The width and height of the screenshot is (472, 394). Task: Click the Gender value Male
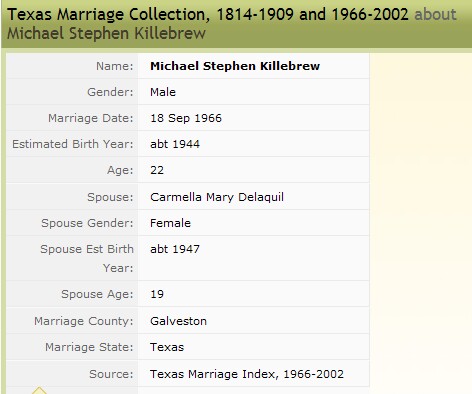[163, 92]
